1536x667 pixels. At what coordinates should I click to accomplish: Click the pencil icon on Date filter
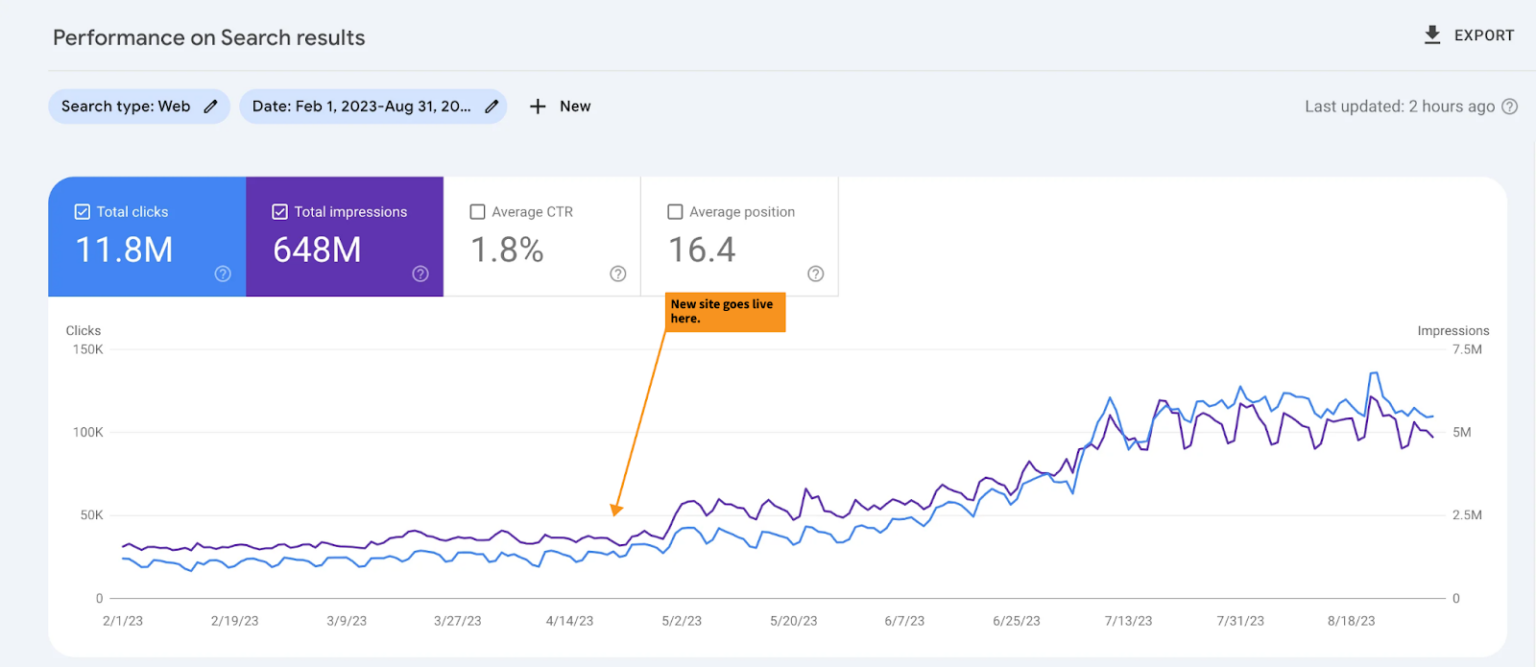(490, 106)
